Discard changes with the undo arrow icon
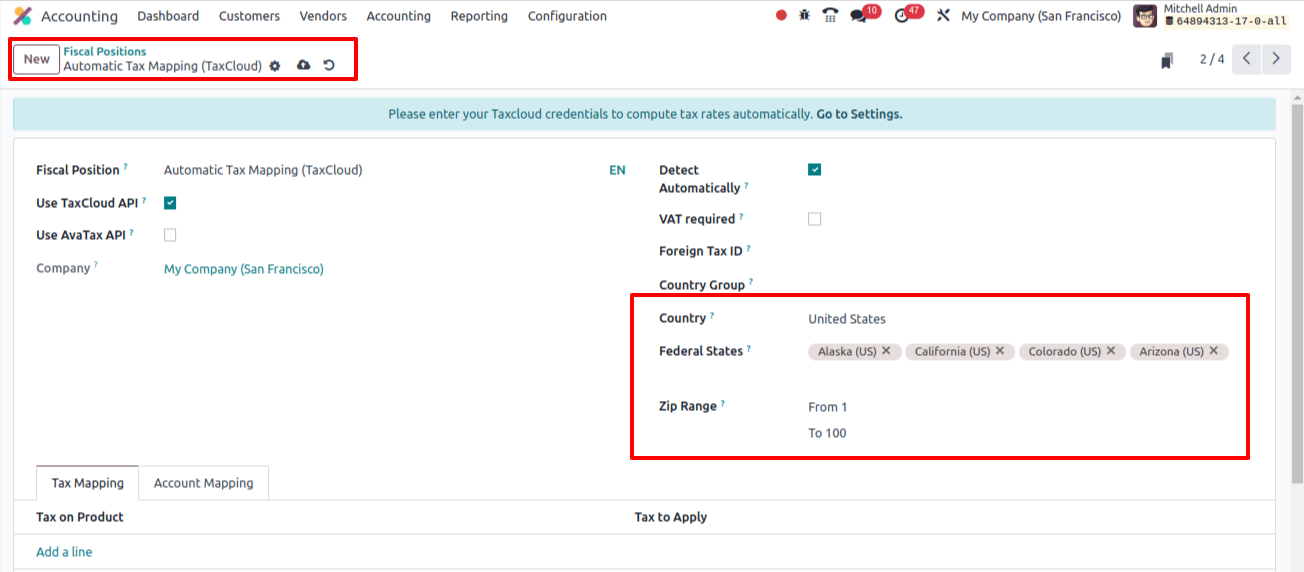 click(329, 66)
